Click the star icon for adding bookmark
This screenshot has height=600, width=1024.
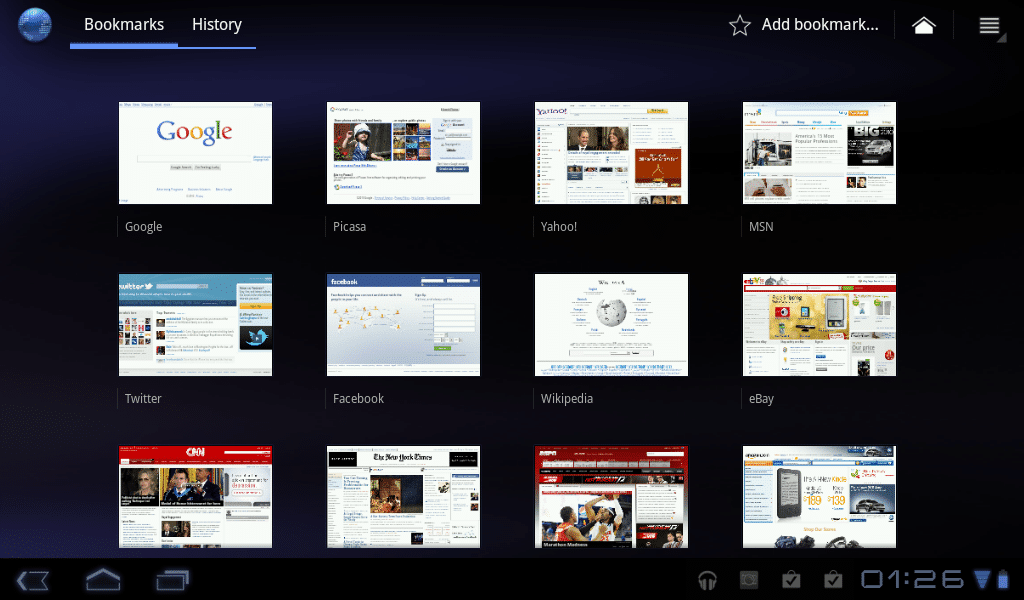pyautogui.click(x=740, y=25)
